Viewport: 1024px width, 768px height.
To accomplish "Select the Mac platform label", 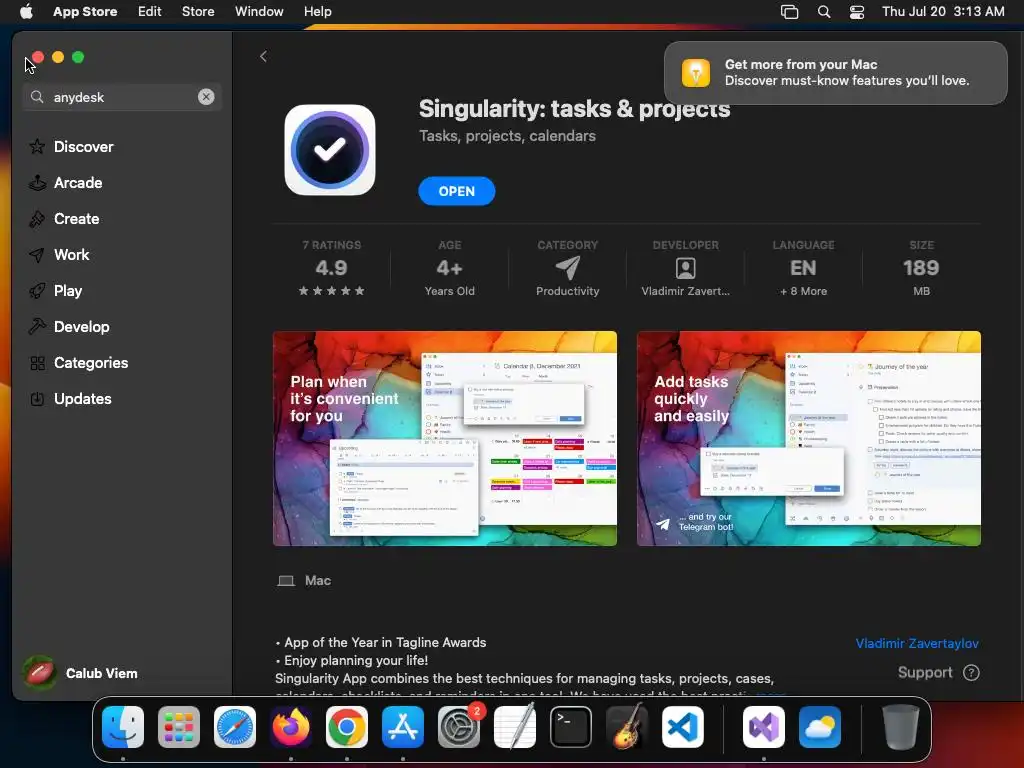I will point(304,581).
